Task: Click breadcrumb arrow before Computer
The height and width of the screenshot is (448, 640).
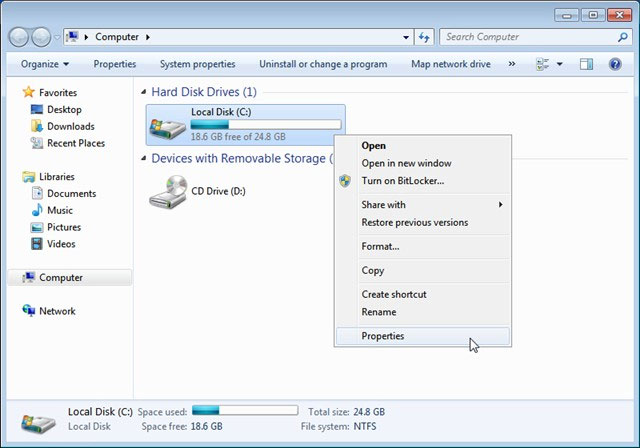Action: 86,37
